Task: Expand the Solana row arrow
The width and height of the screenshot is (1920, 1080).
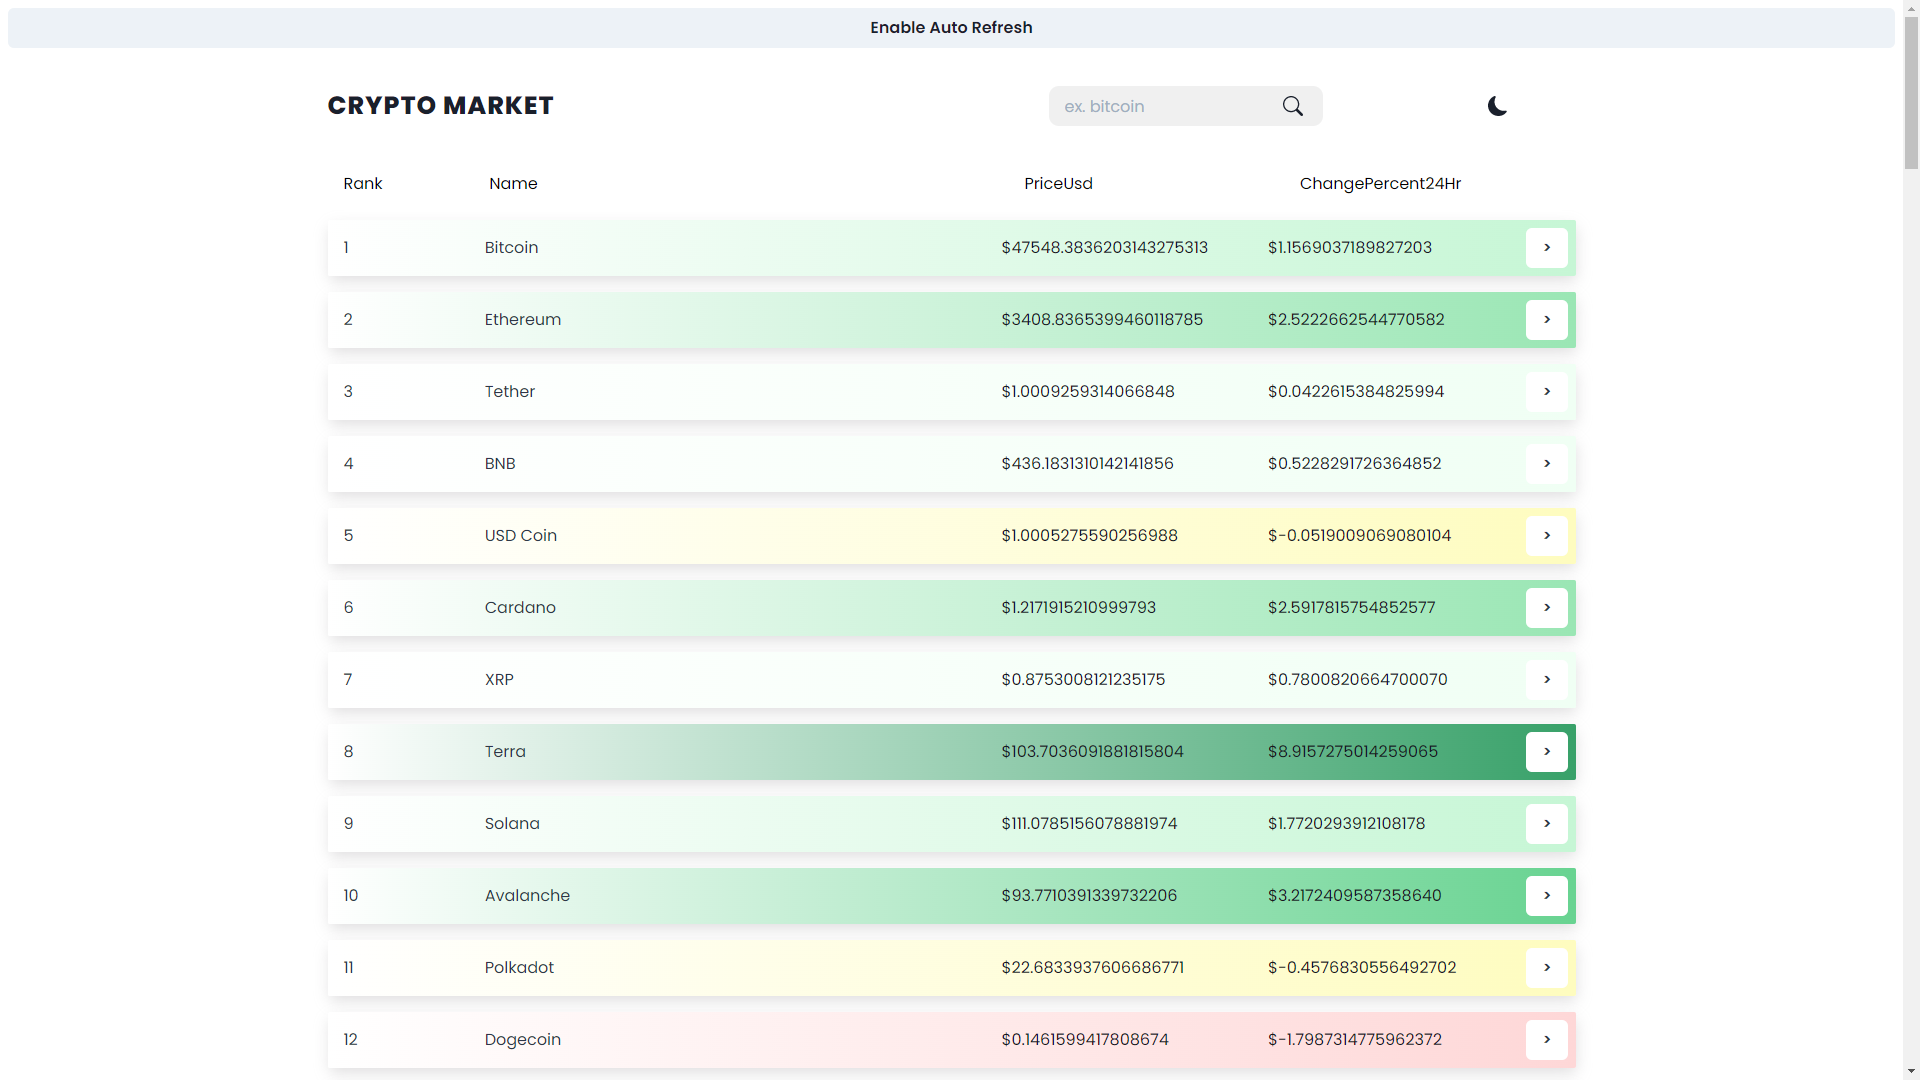Action: [x=1546, y=824]
